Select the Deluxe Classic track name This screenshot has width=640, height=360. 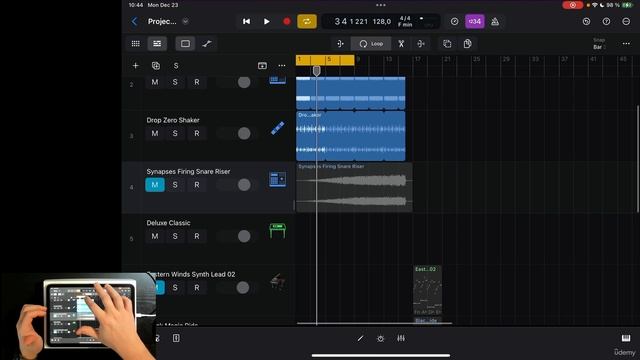(168, 223)
